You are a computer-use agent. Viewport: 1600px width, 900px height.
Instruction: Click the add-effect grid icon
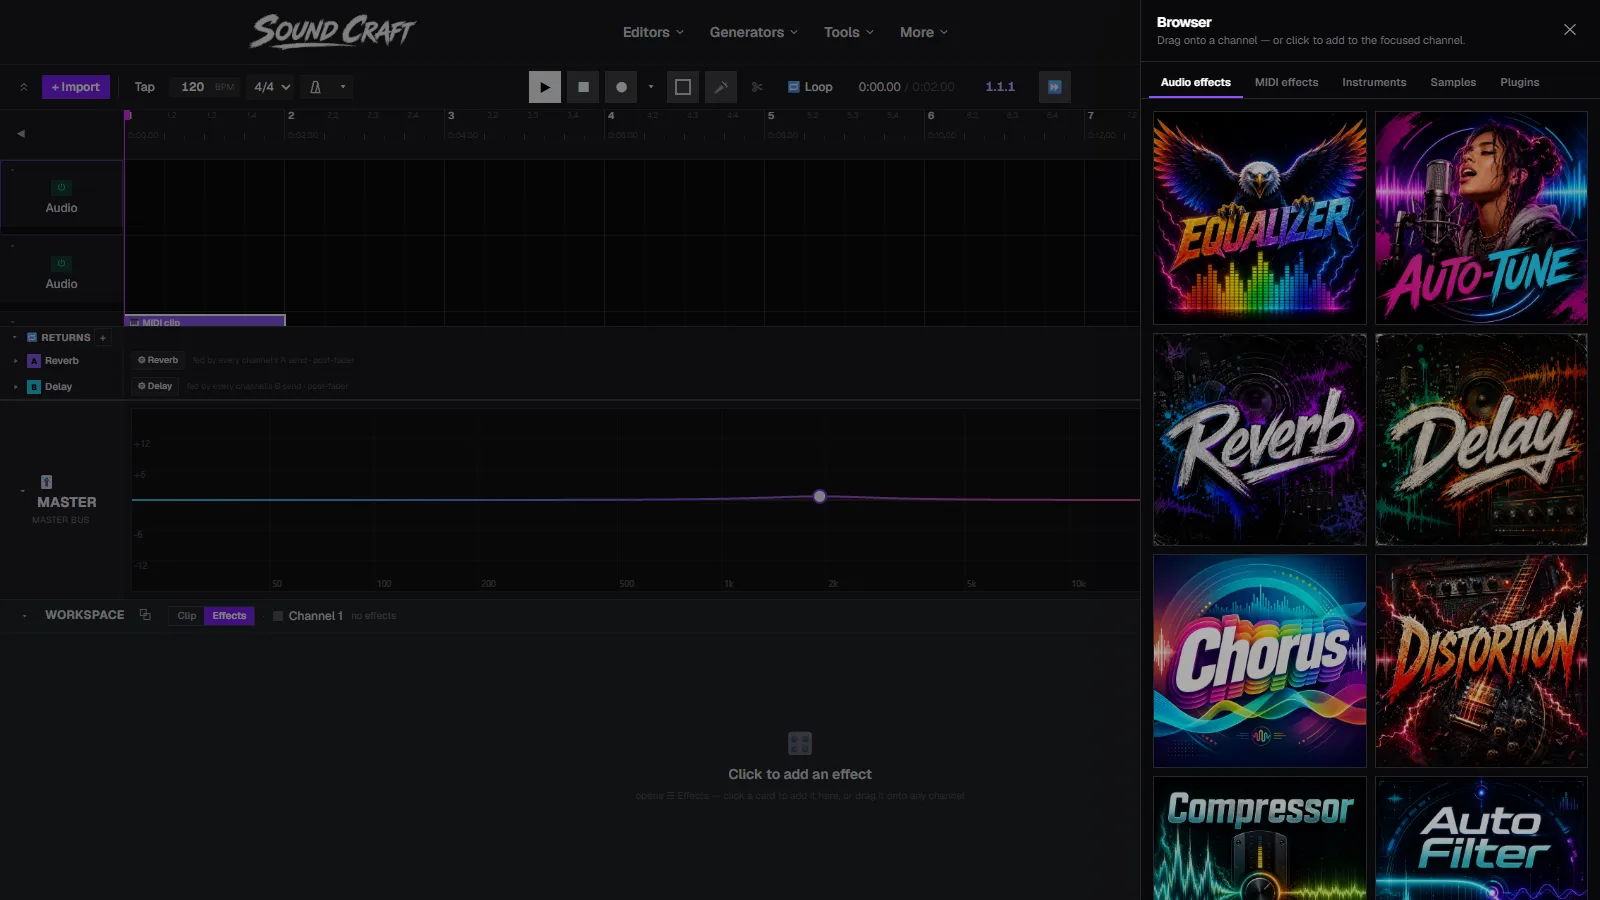[x=800, y=743]
